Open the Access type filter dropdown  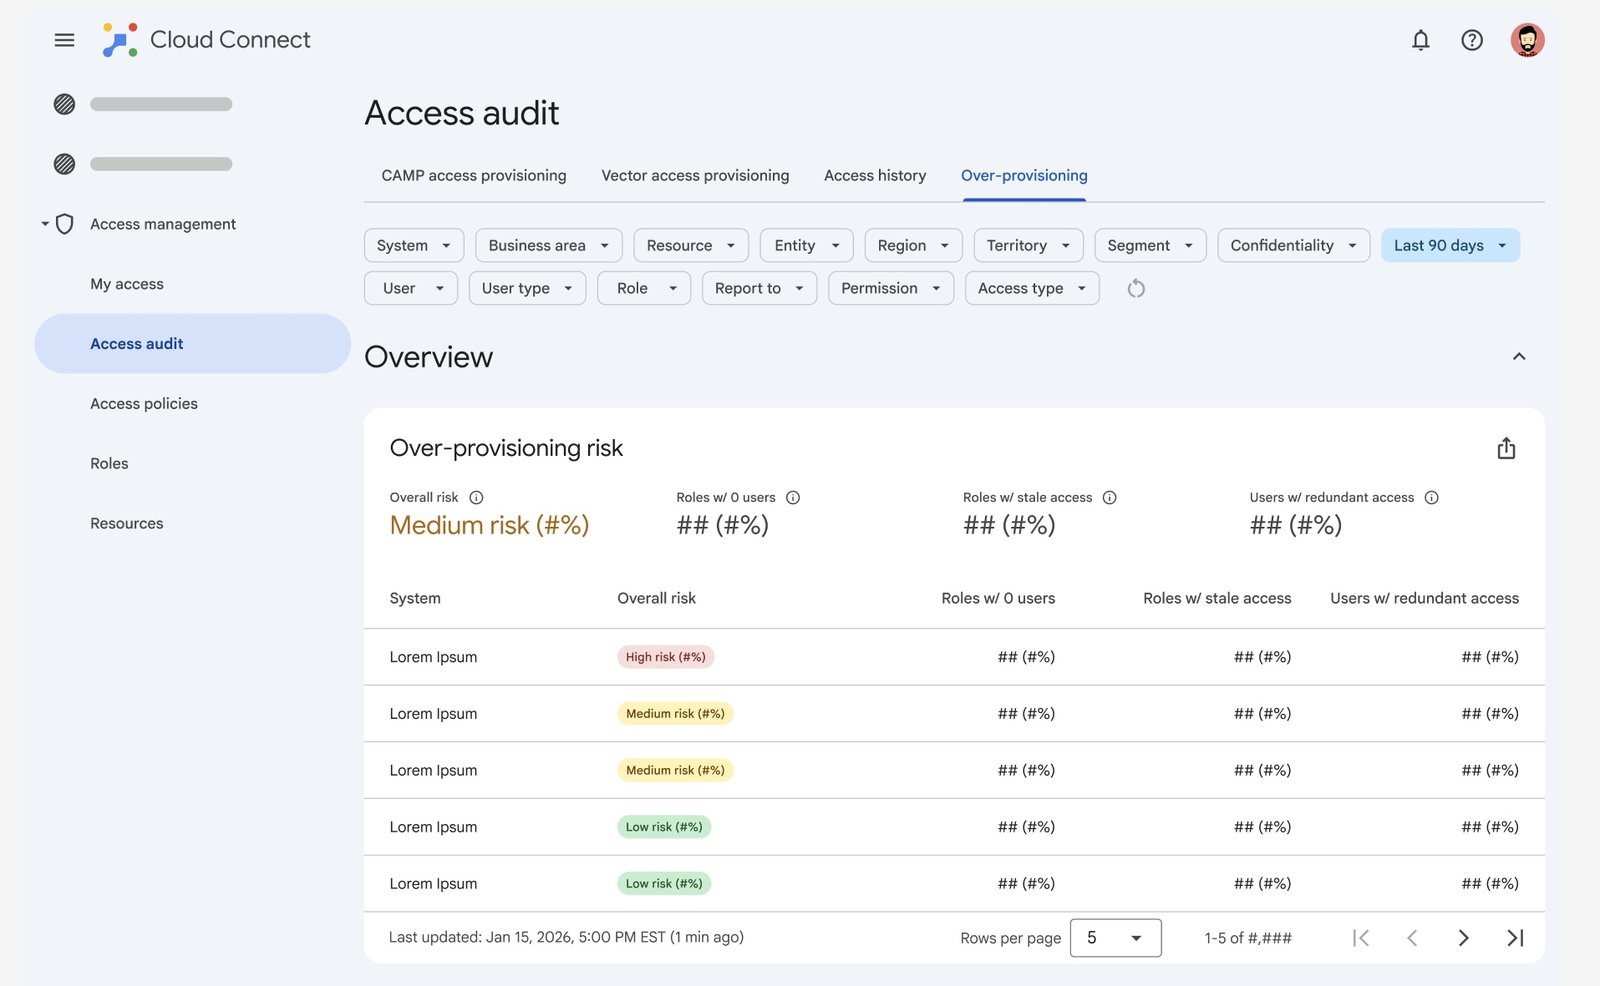click(x=1032, y=288)
